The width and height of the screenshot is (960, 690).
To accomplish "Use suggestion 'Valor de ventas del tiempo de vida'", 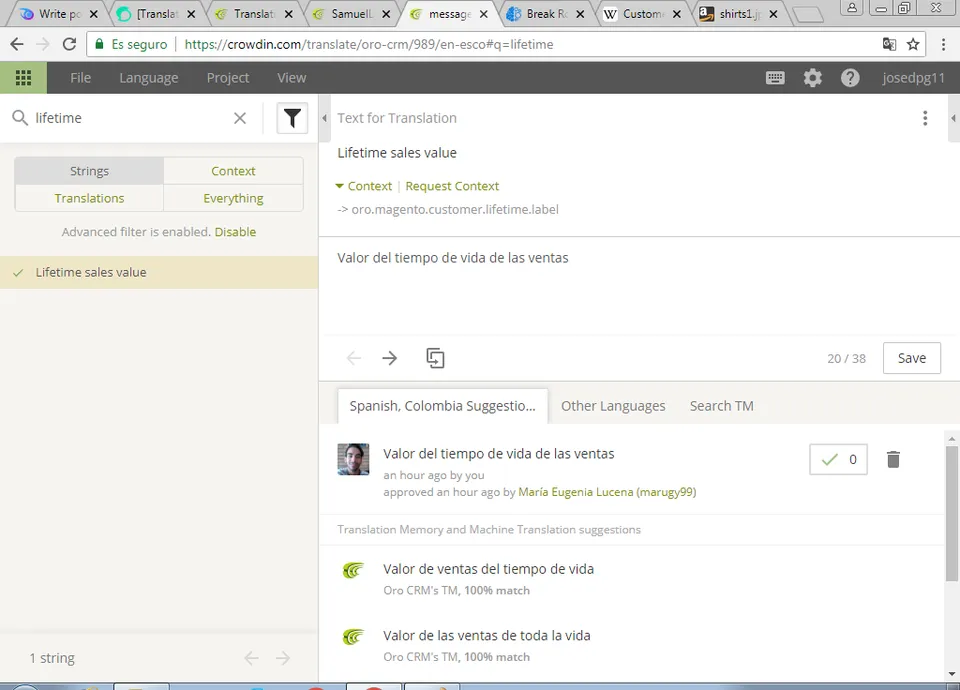I will 489,569.
